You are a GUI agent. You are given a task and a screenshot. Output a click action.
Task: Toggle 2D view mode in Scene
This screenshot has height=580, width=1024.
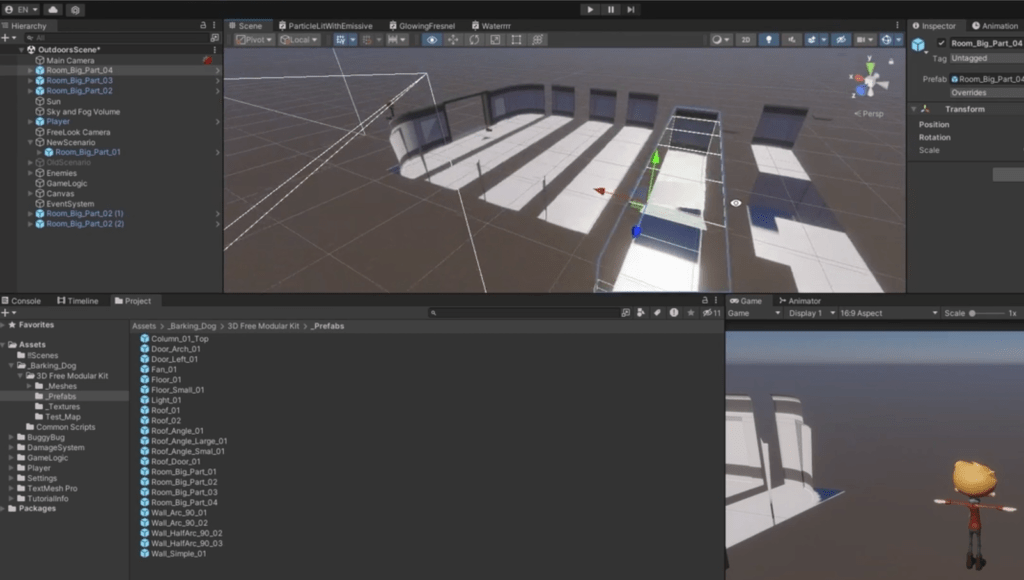pyautogui.click(x=746, y=40)
